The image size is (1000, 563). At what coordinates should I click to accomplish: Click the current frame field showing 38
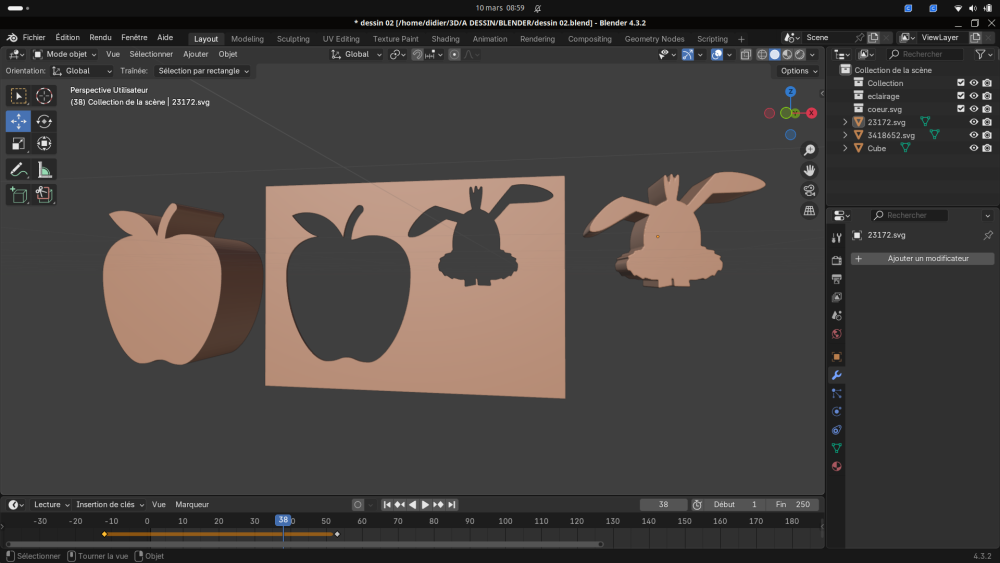click(x=664, y=505)
